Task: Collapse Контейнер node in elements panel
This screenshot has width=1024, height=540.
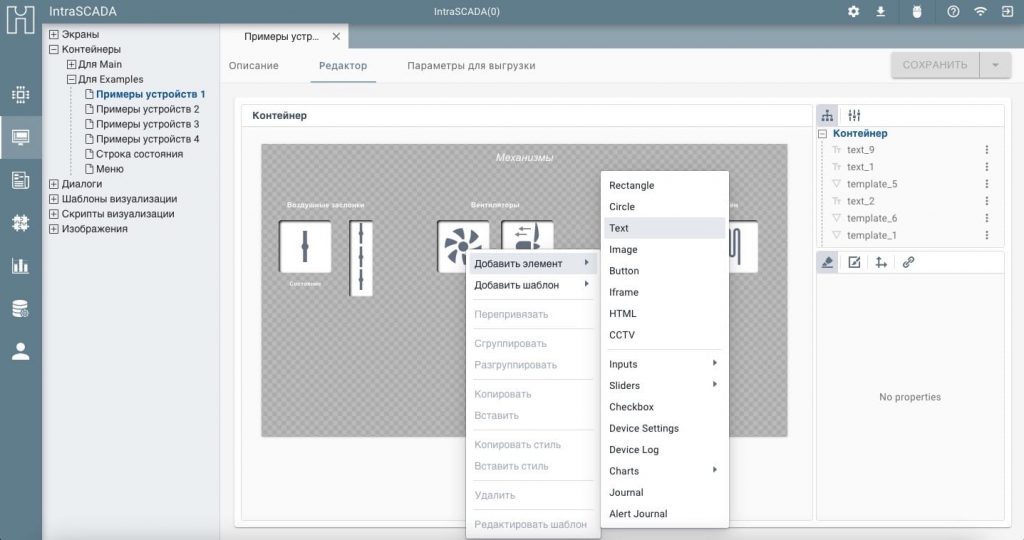Action: tap(823, 134)
